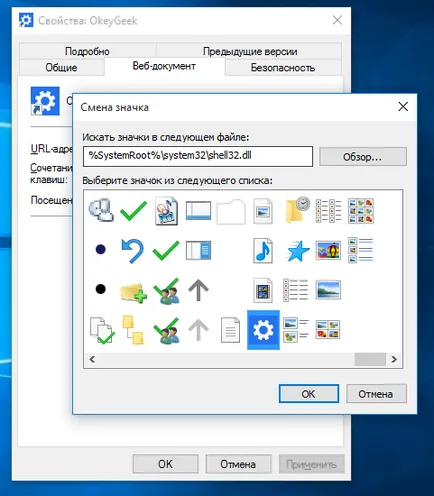Pick the folder with clock icon
Viewport: 434px width, 496px height.
[x=298, y=211]
